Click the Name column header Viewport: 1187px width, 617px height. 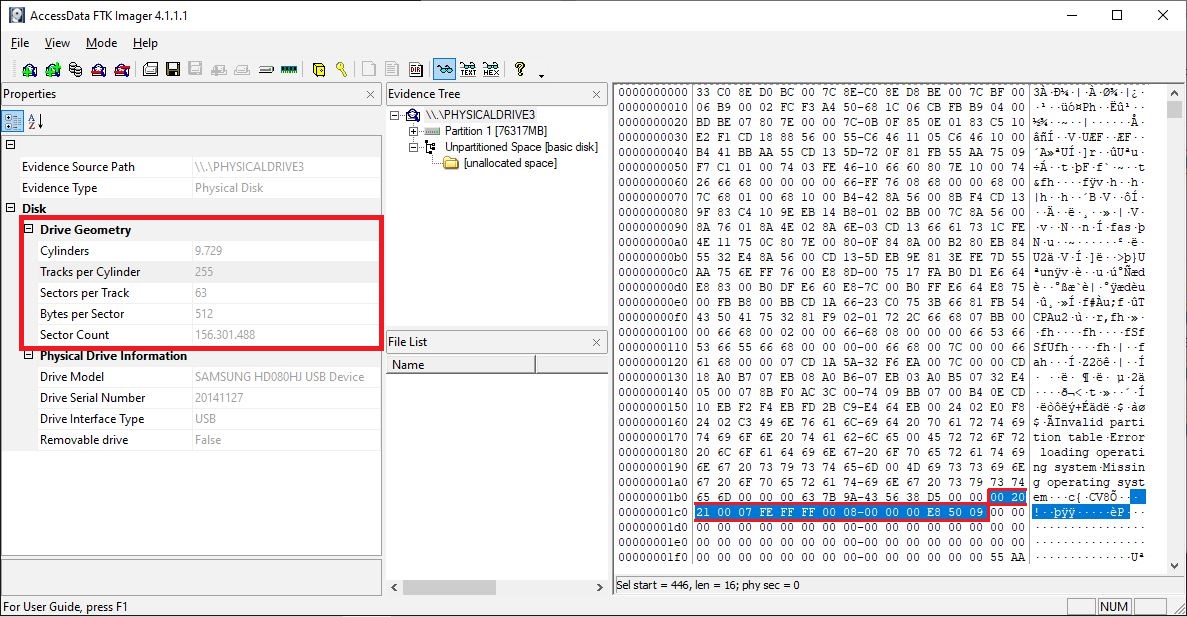(x=460, y=365)
